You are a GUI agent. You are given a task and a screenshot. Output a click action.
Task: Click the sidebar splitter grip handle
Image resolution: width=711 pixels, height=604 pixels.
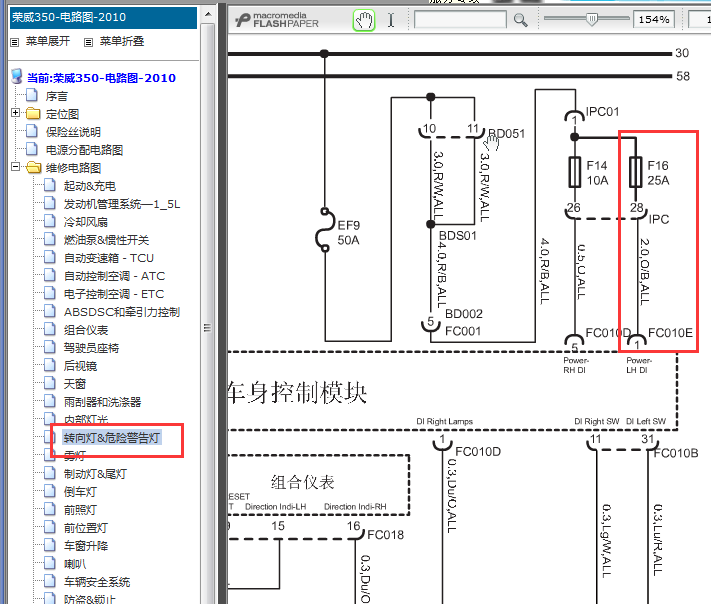tap(207, 328)
